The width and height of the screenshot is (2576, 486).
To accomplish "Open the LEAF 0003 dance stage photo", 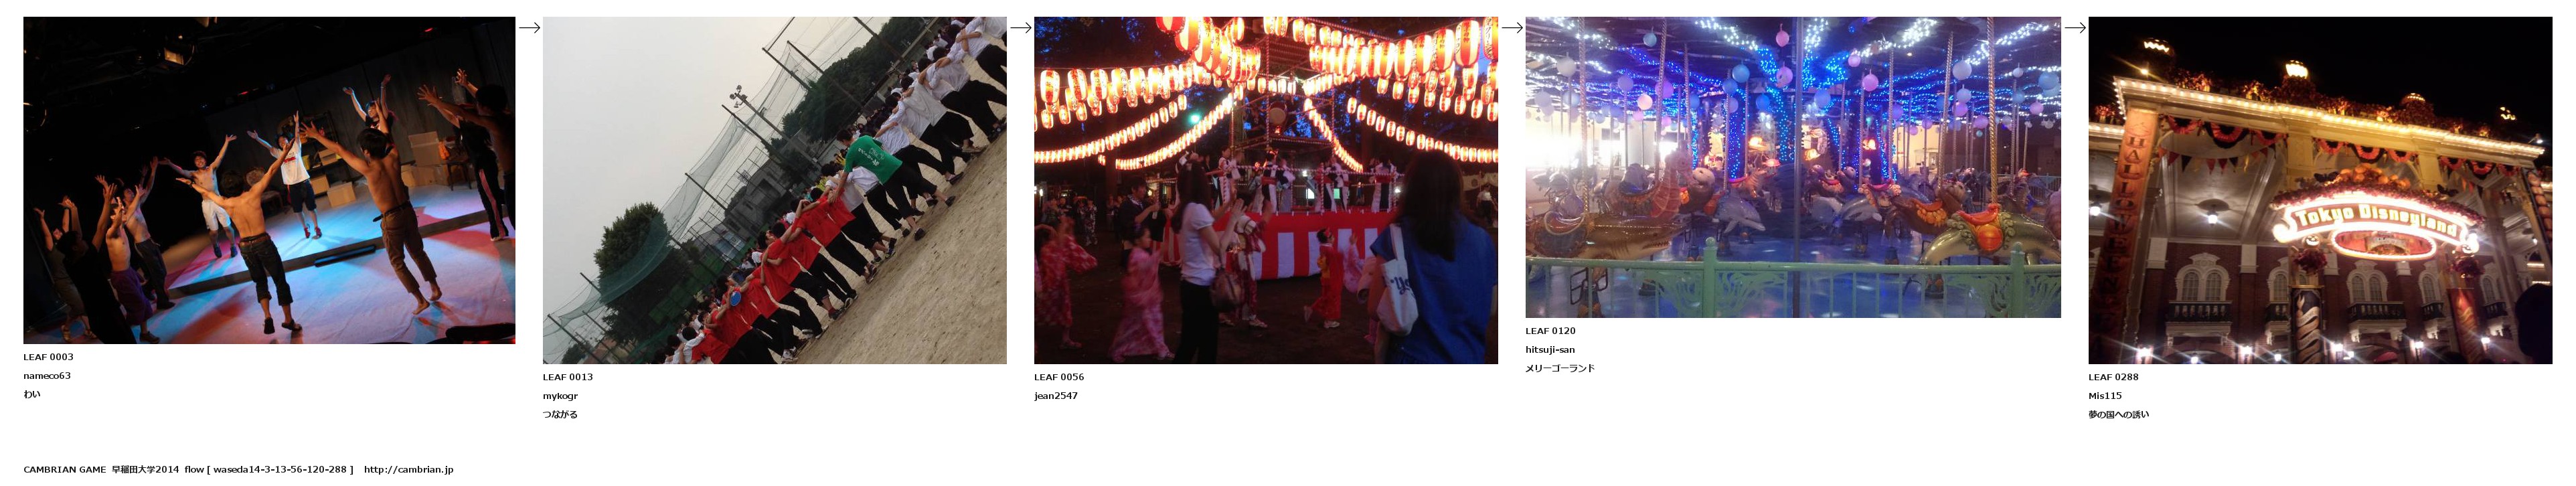I will [x=269, y=180].
